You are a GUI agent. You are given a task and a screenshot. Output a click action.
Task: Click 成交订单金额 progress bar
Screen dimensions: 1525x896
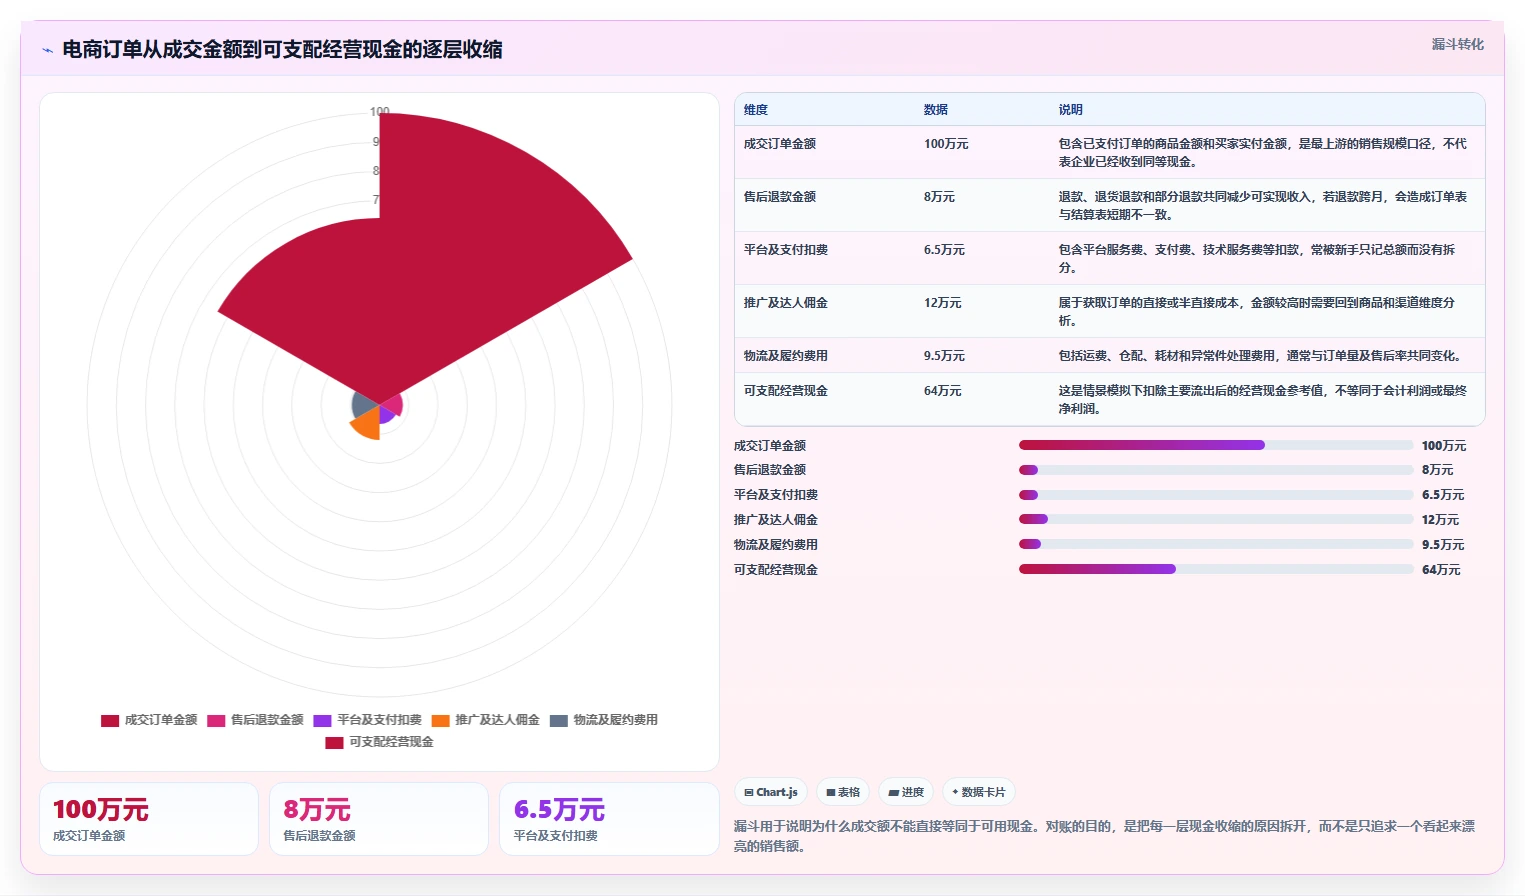[x=1216, y=445]
